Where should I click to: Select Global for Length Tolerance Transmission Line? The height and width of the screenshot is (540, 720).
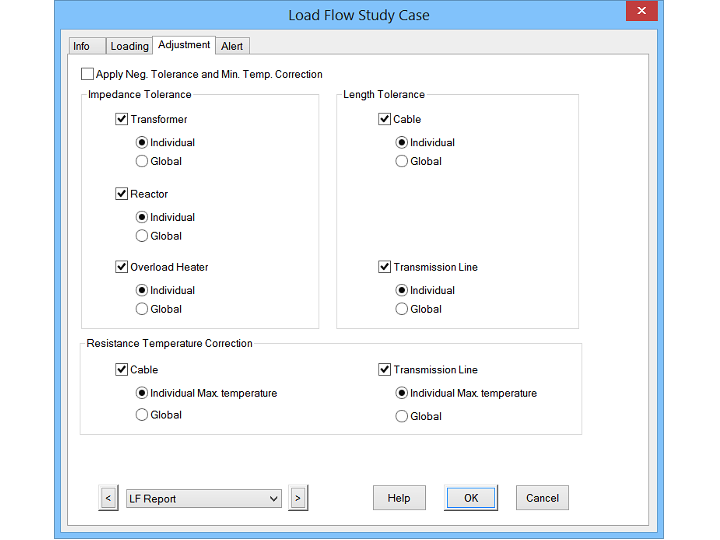(x=402, y=309)
